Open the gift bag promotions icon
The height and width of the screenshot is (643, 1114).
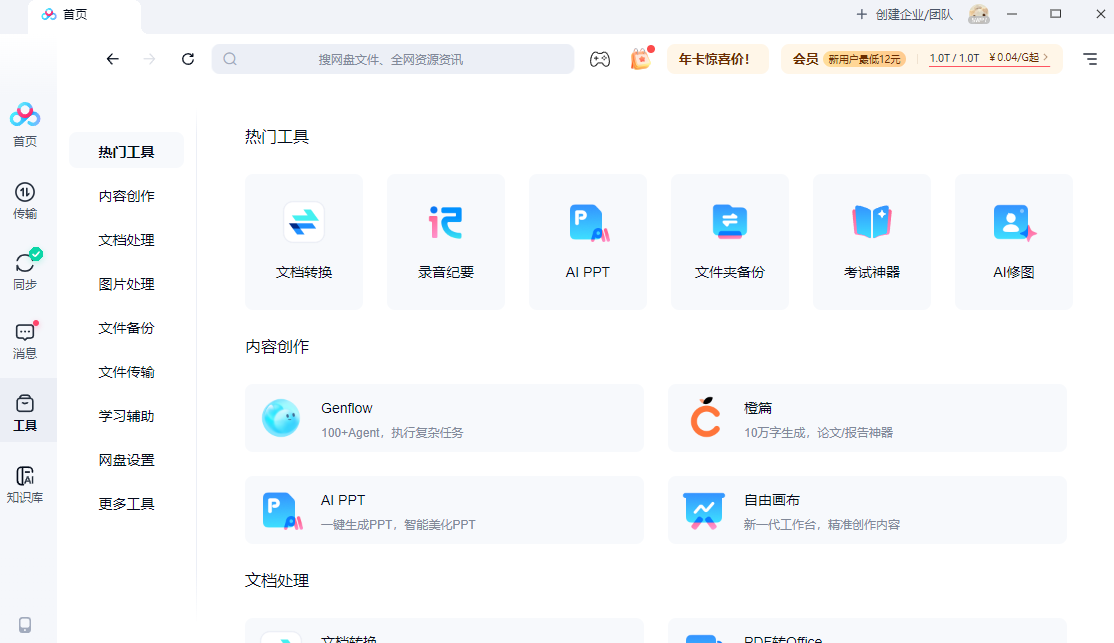point(640,59)
